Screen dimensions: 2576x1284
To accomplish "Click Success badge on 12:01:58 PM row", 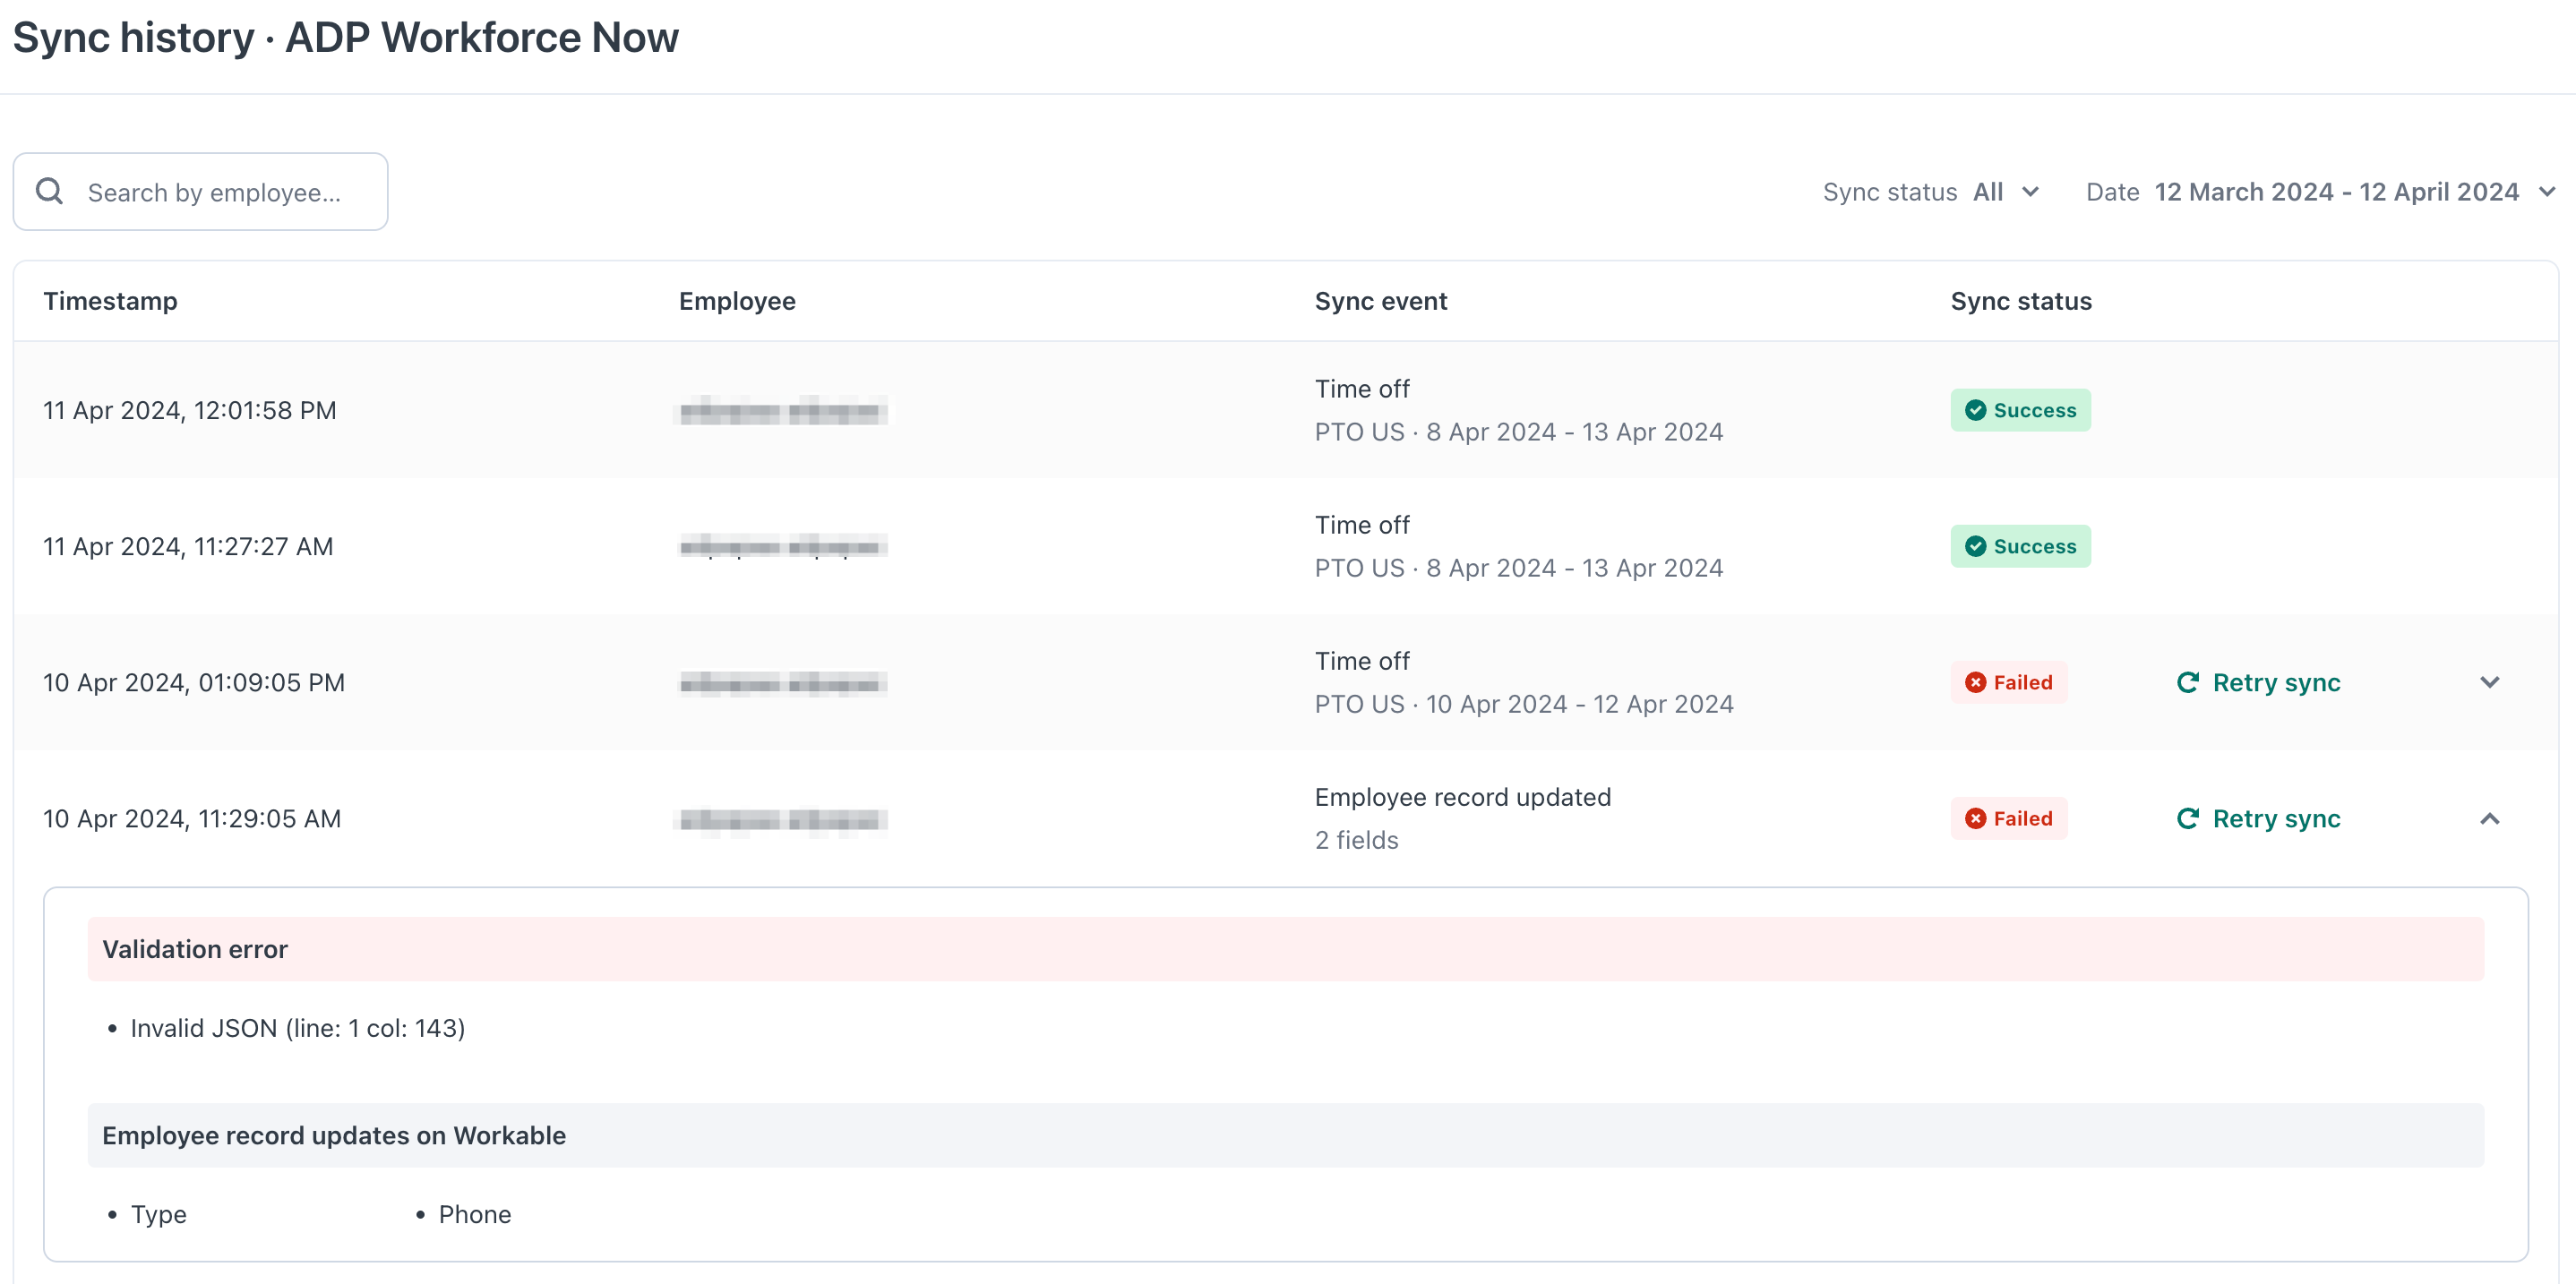I will [x=2020, y=410].
